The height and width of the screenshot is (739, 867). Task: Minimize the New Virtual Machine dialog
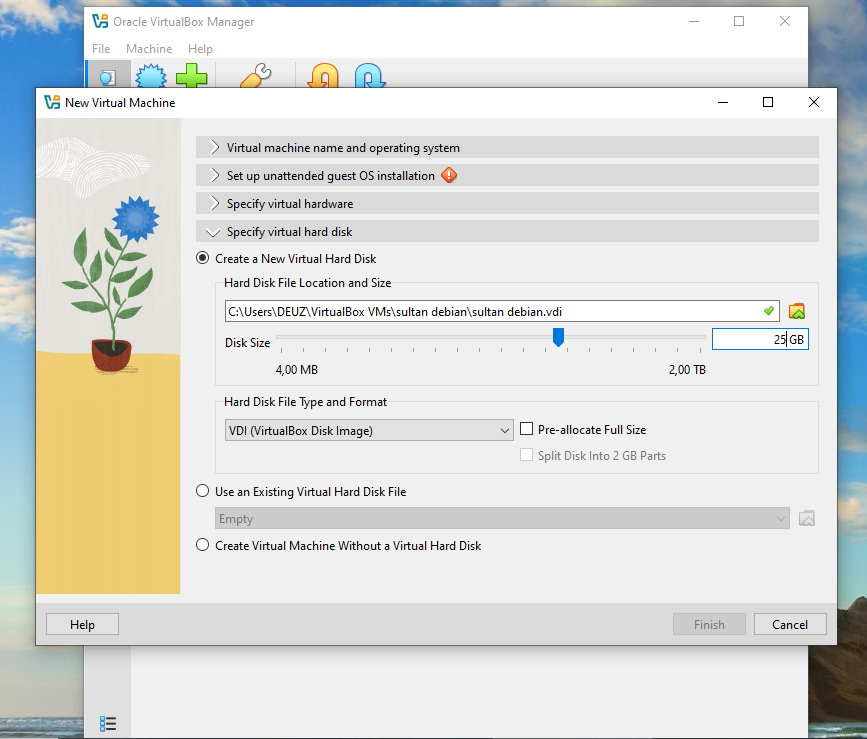[x=723, y=102]
